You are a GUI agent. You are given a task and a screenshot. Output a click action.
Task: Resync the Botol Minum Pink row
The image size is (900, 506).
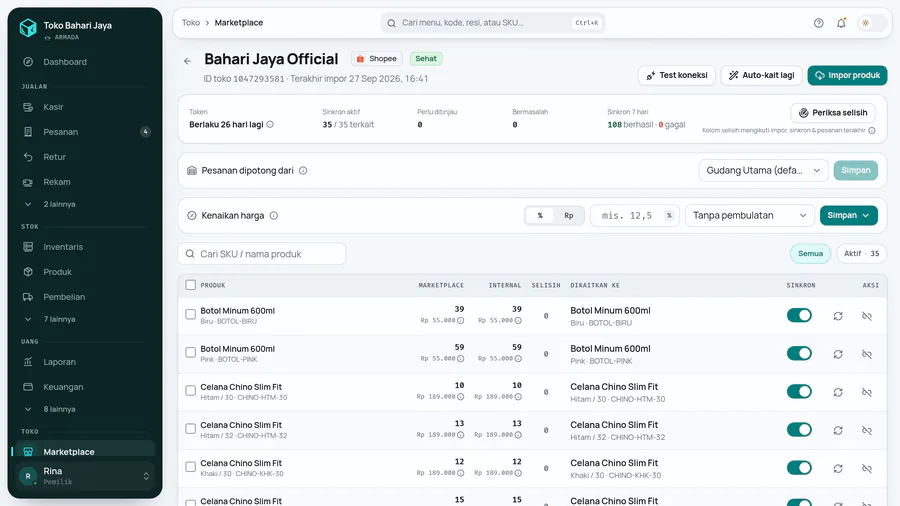click(838, 354)
